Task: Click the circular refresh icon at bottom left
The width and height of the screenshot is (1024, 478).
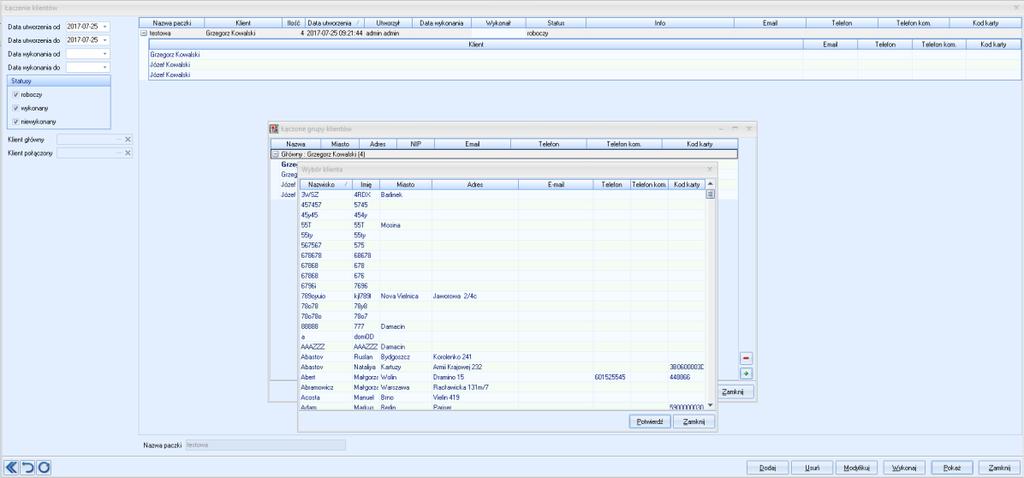Action: (x=44, y=468)
